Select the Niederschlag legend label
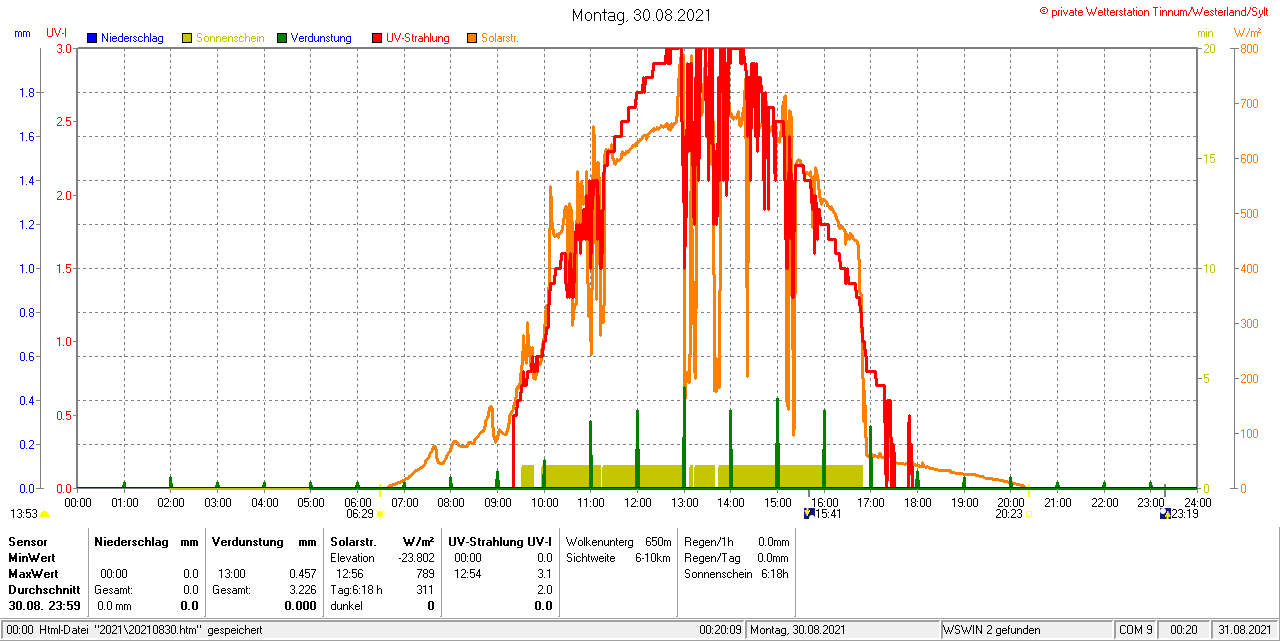The image size is (1280, 641). point(132,38)
